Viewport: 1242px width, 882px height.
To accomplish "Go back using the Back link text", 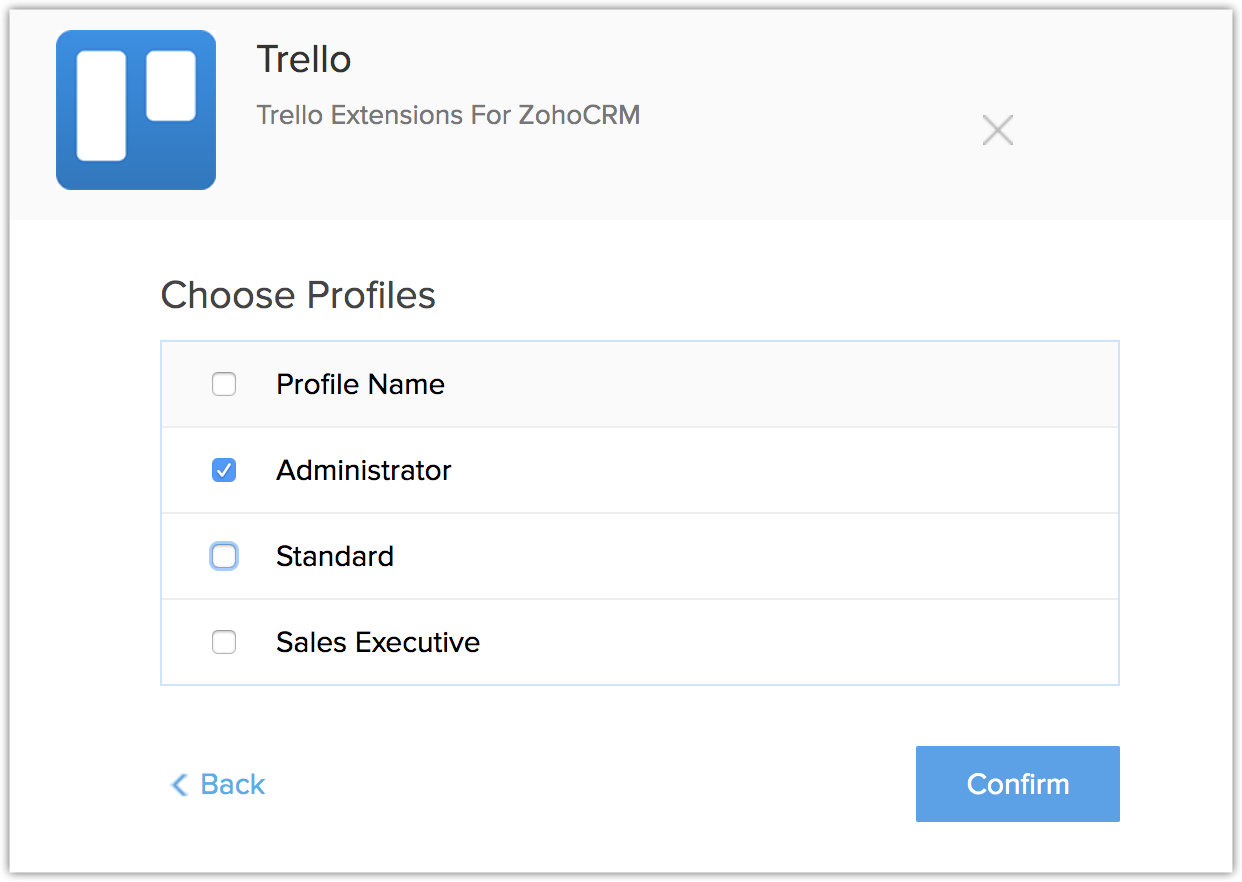I will tap(233, 785).
